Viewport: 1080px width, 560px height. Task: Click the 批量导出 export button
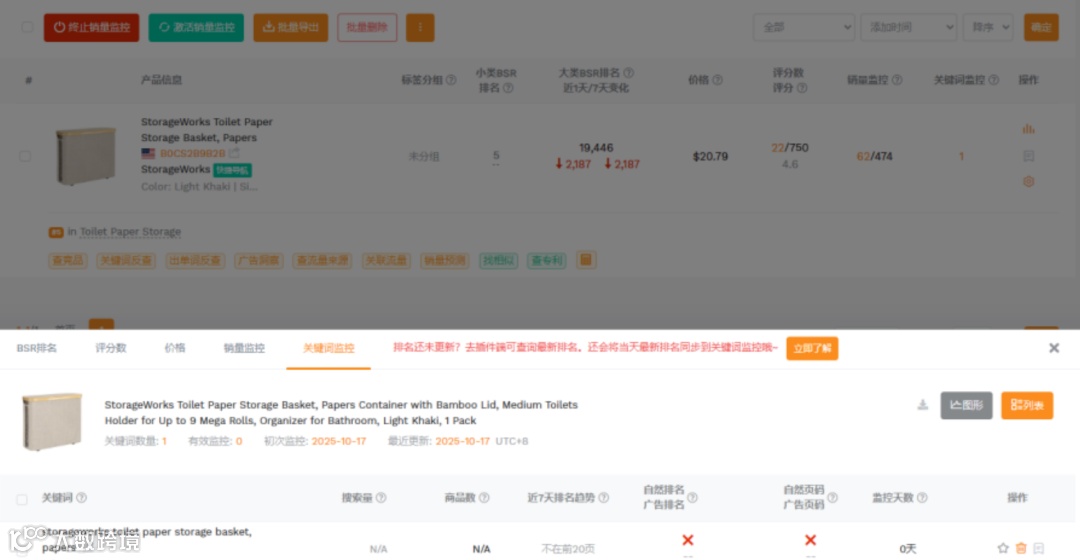click(x=291, y=28)
